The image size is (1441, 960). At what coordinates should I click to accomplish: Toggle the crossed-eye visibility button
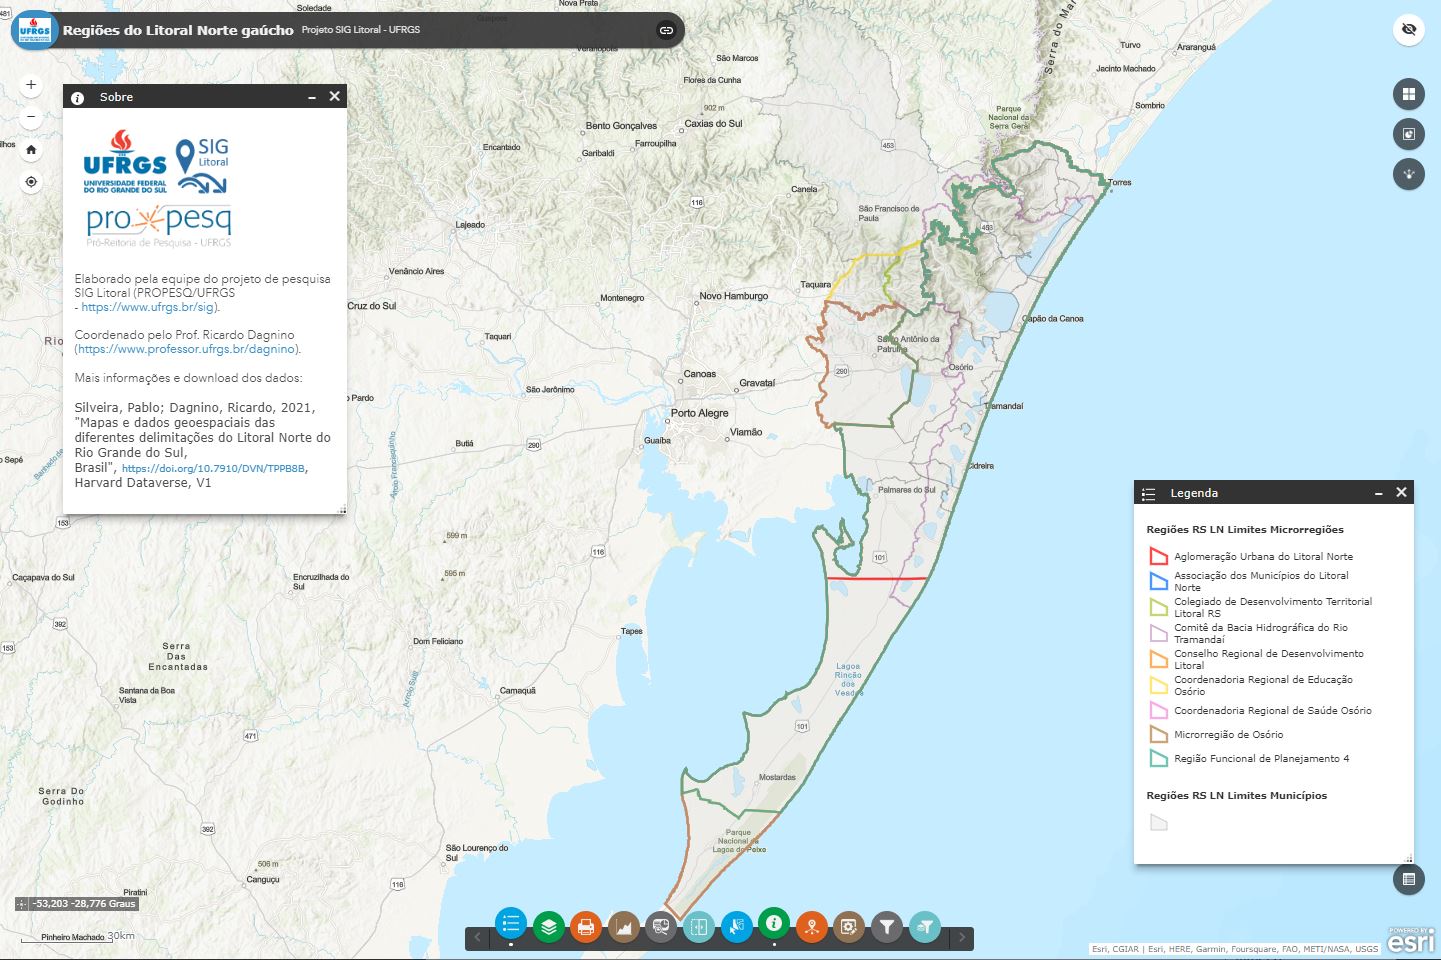[x=1408, y=30]
